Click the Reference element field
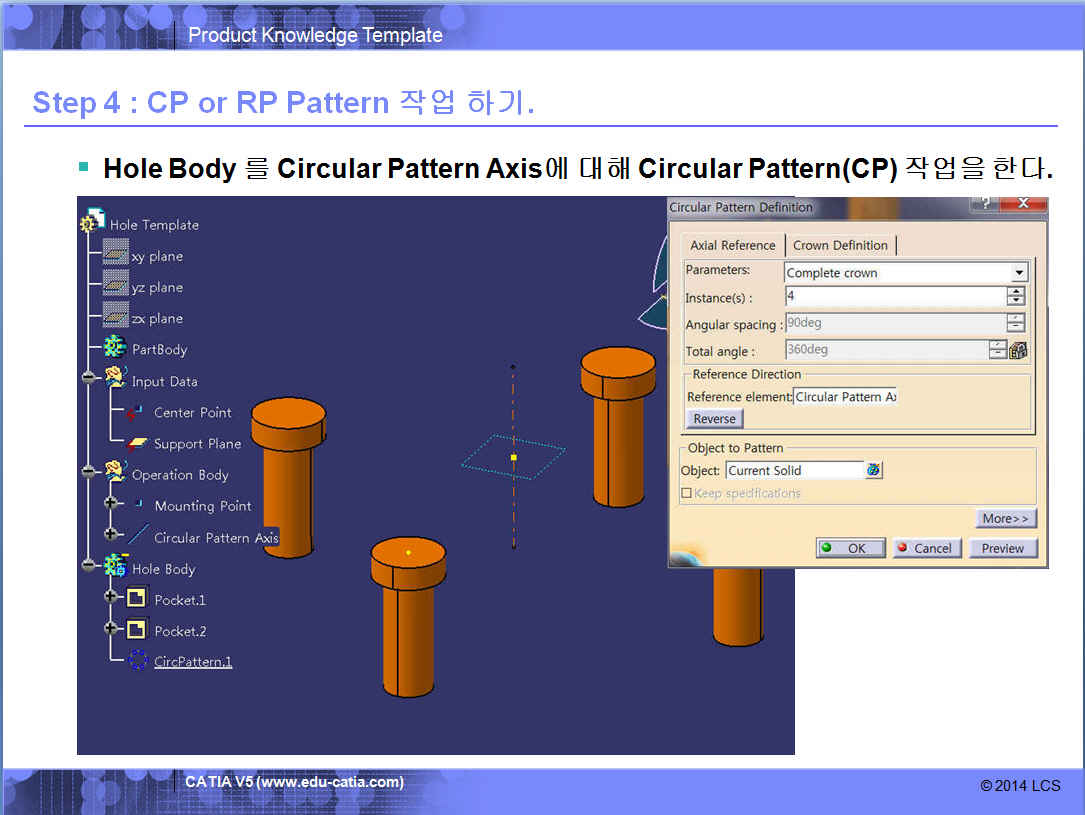This screenshot has width=1085, height=815. [845, 396]
